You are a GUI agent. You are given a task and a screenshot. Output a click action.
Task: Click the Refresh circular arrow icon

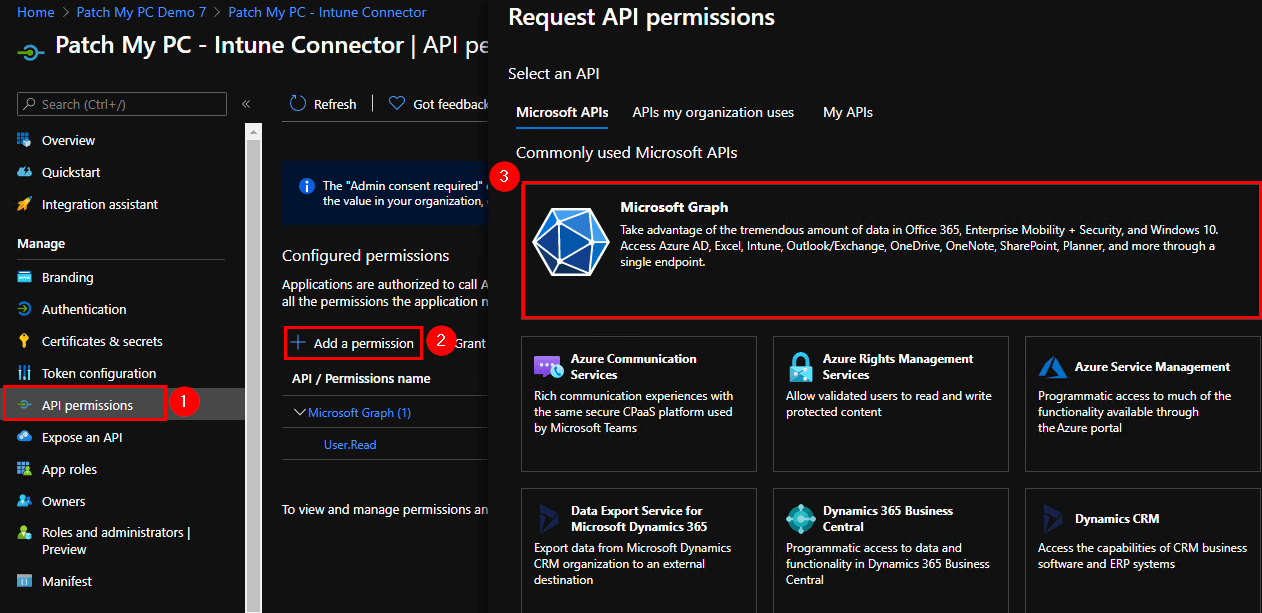pyautogui.click(x=298, y=103)
